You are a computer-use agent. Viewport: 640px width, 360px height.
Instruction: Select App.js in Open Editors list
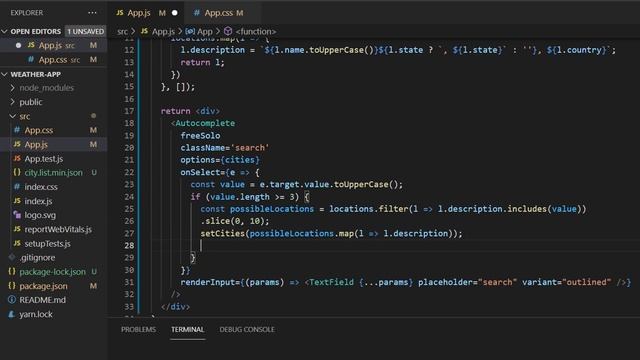pyautogui.click(x=53, y=45)
